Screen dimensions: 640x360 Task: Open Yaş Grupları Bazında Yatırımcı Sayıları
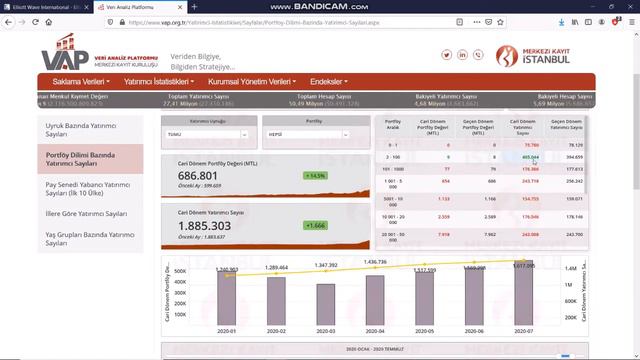tap(90, 239)
